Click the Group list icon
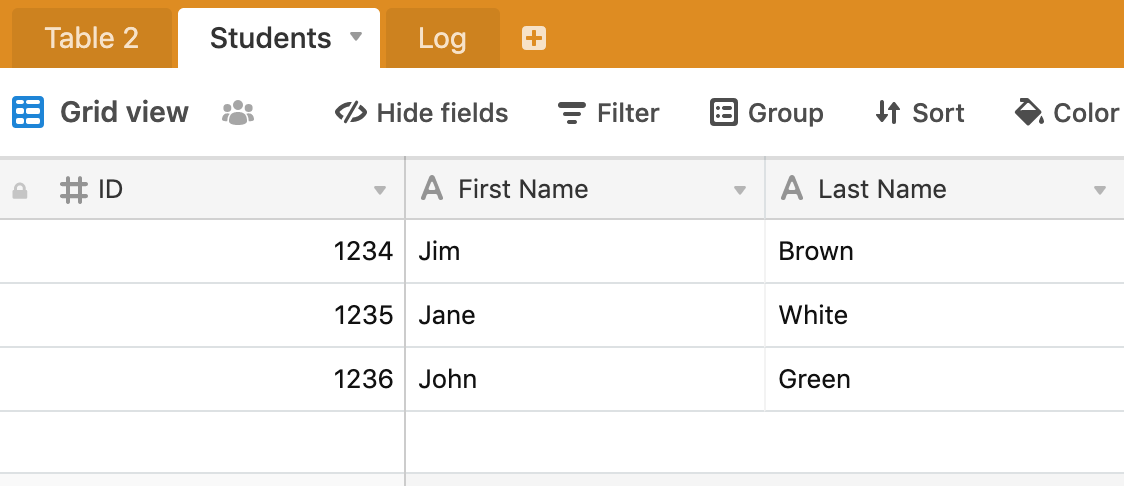The width and height of the screenshot is (1124, 486). (723, 113)
